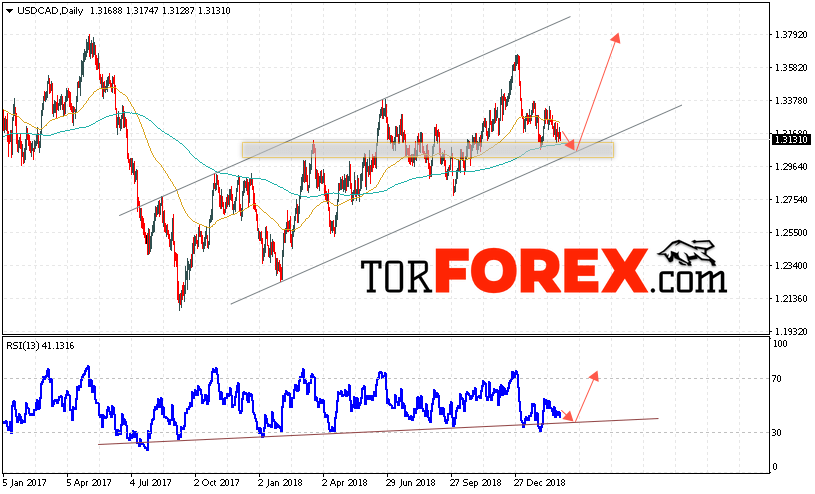The height and width of the screenshot is (494, 815).
Task: Click the 30 level on RSI scale
Action: tap(777, 433)
